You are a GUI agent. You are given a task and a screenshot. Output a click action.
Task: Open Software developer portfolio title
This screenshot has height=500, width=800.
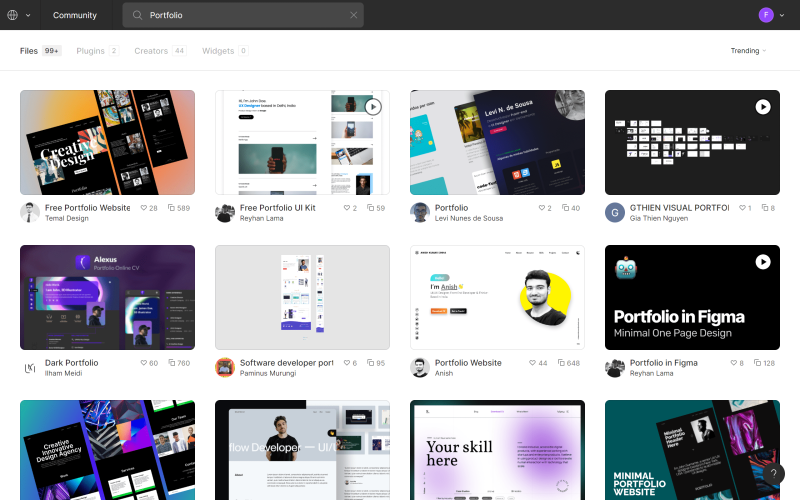(x=286, y=363)
